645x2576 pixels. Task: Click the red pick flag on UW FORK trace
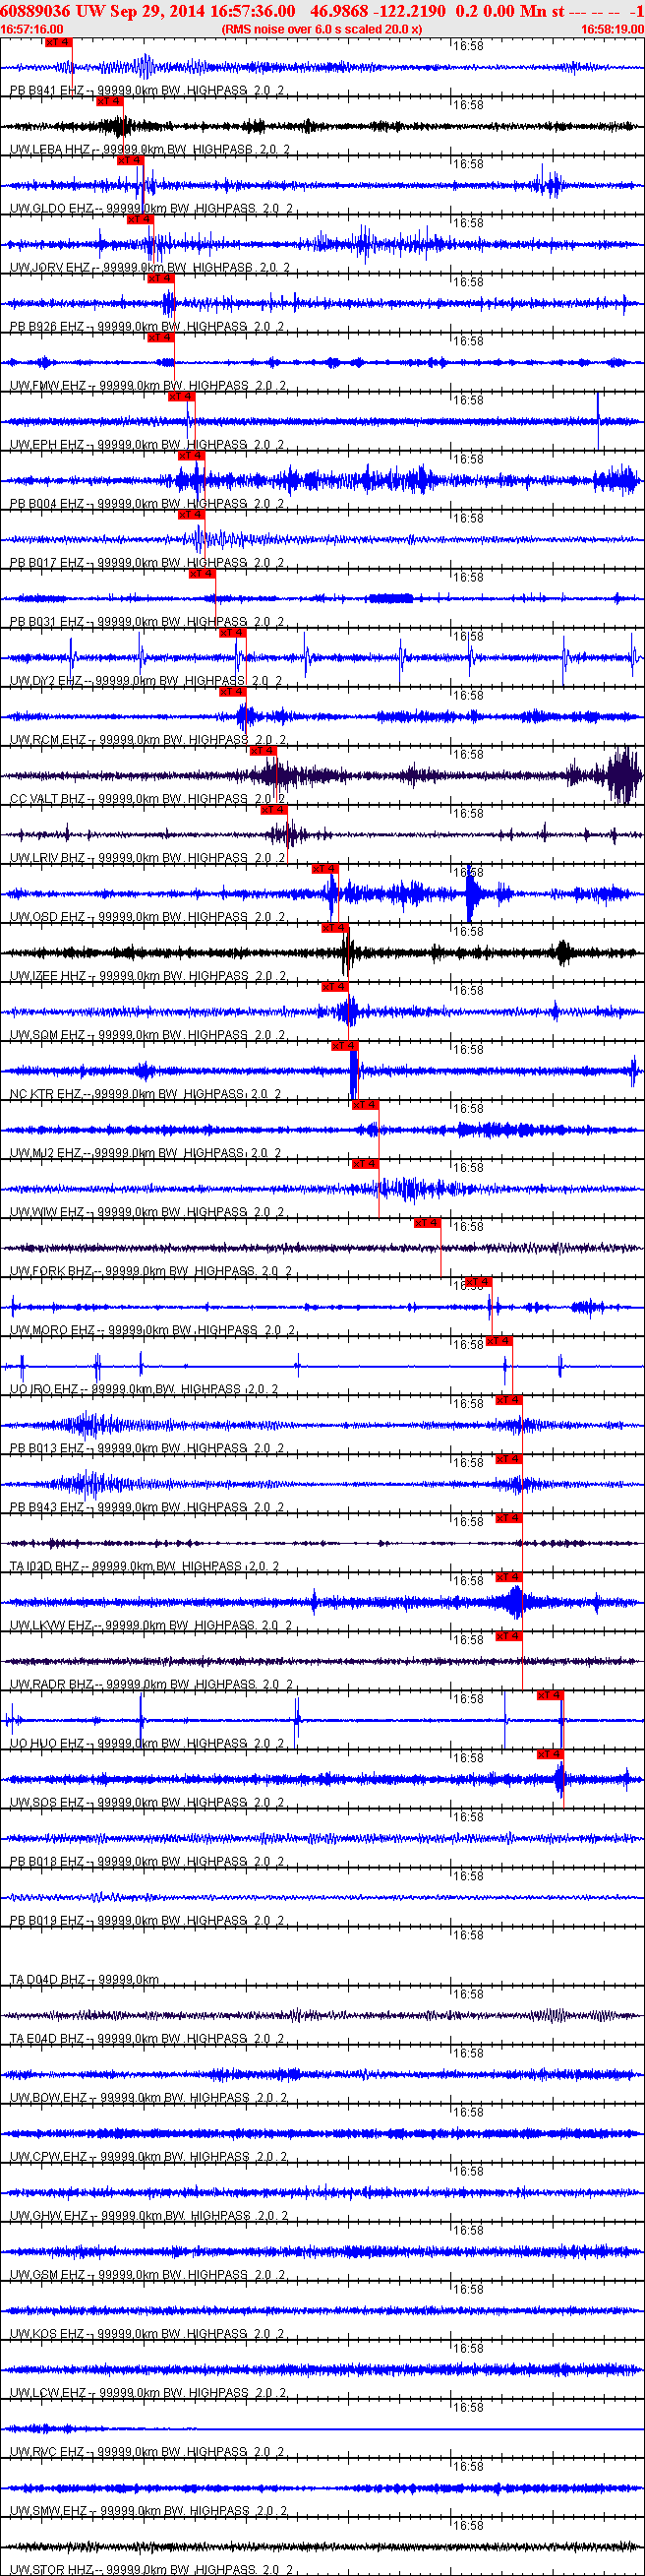[x=427, y=1223]
